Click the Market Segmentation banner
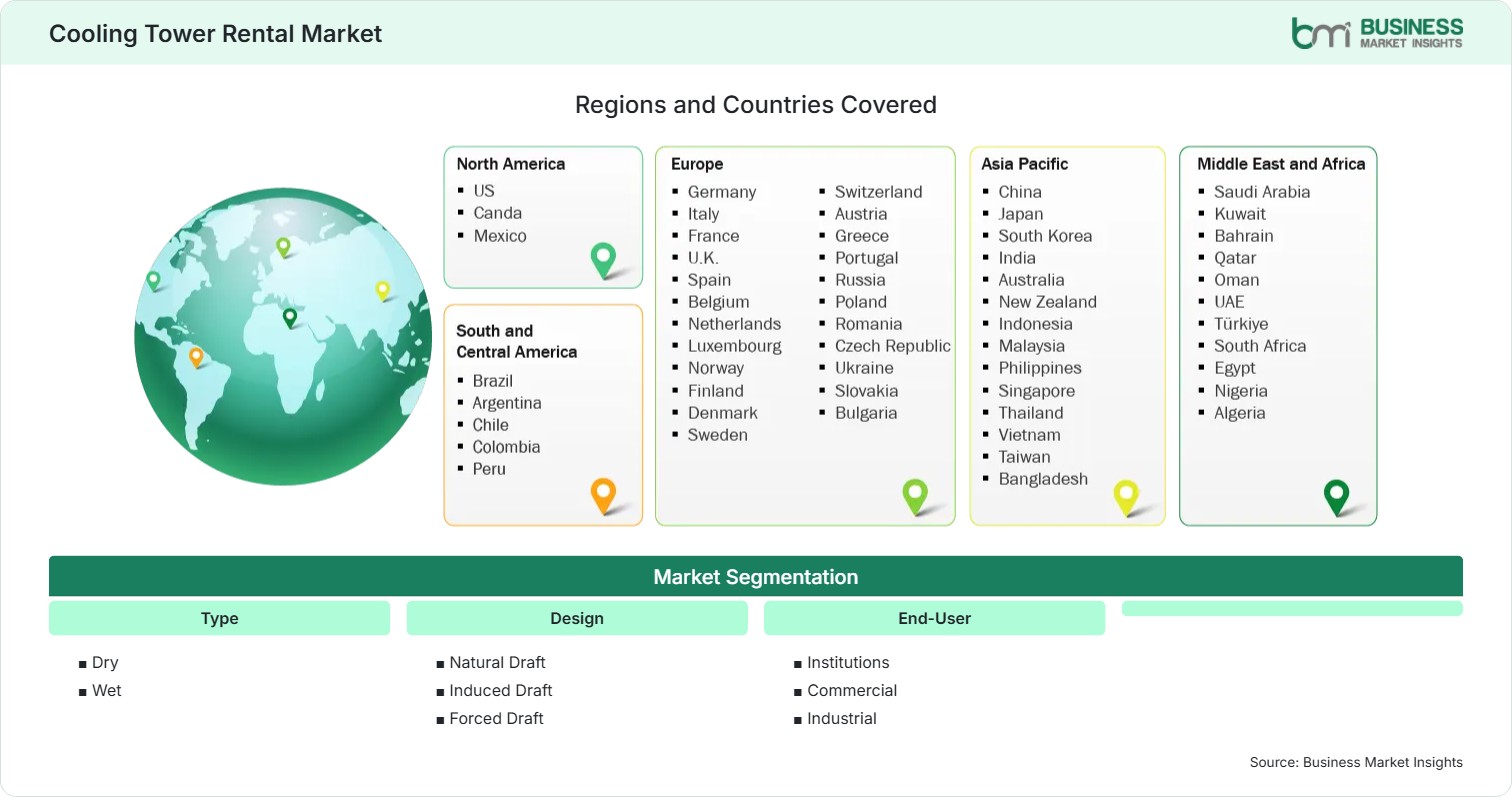 [x=756, y=577]
